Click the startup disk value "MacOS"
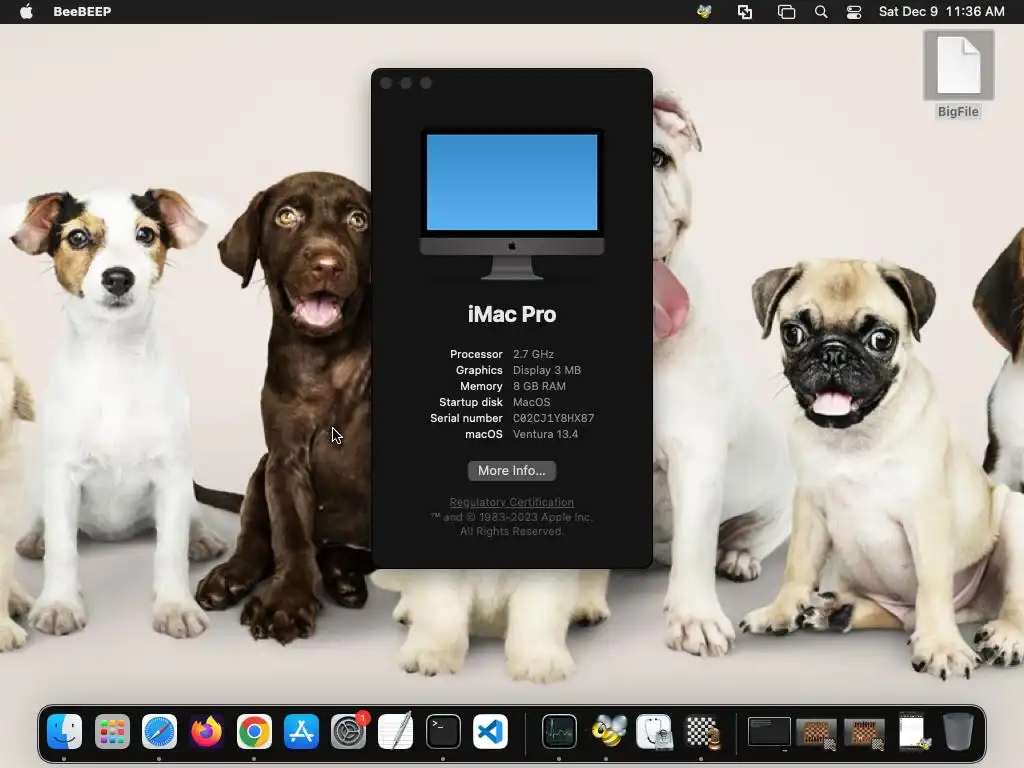The width and height of the screenshot is (1024, 768). (x=532, y=402)
